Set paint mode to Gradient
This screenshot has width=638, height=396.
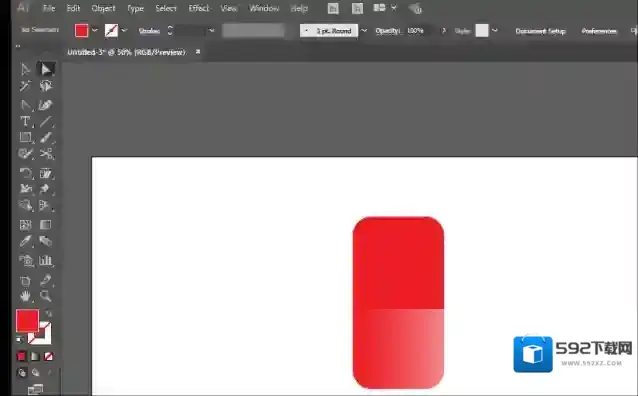(35, 357)
